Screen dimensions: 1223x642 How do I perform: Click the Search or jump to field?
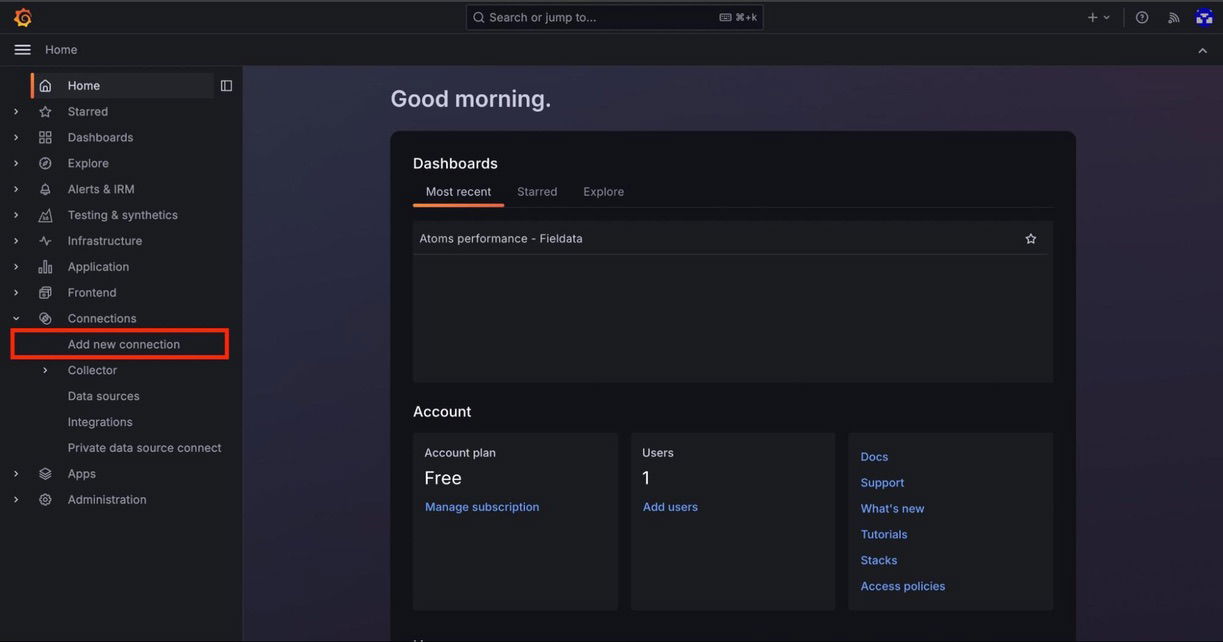pos(614,17)
